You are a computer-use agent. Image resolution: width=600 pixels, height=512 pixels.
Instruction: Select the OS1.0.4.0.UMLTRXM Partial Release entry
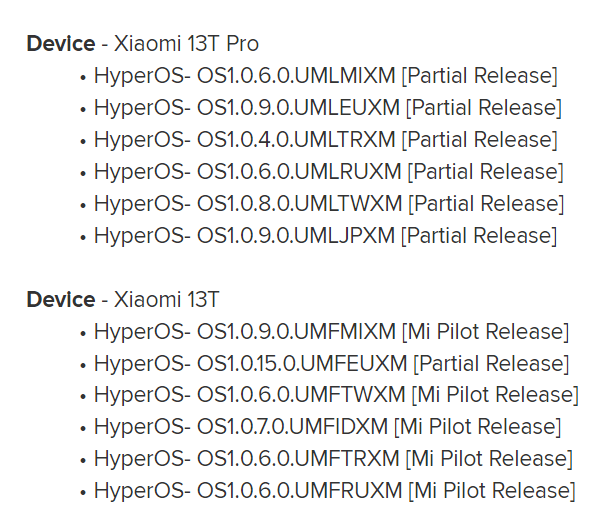click(x=326, y=140)
